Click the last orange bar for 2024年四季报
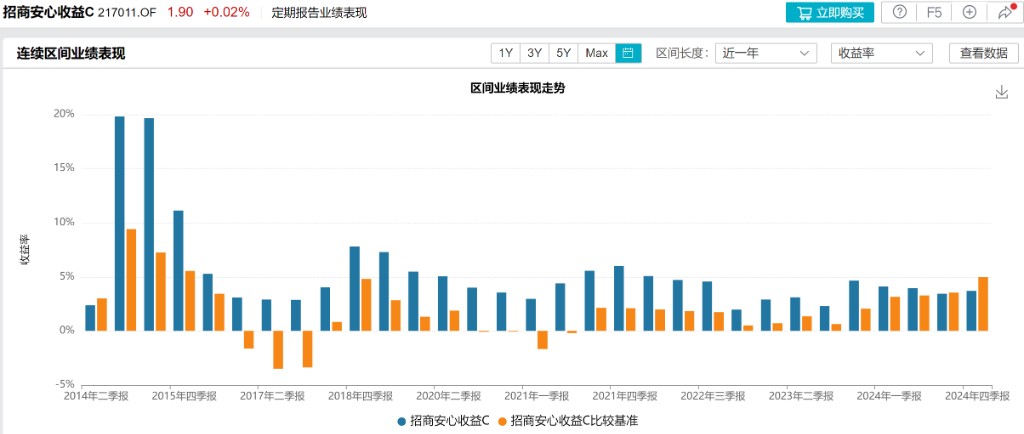Viewport: 1024px width, 434px height. [x=983, y=303]
